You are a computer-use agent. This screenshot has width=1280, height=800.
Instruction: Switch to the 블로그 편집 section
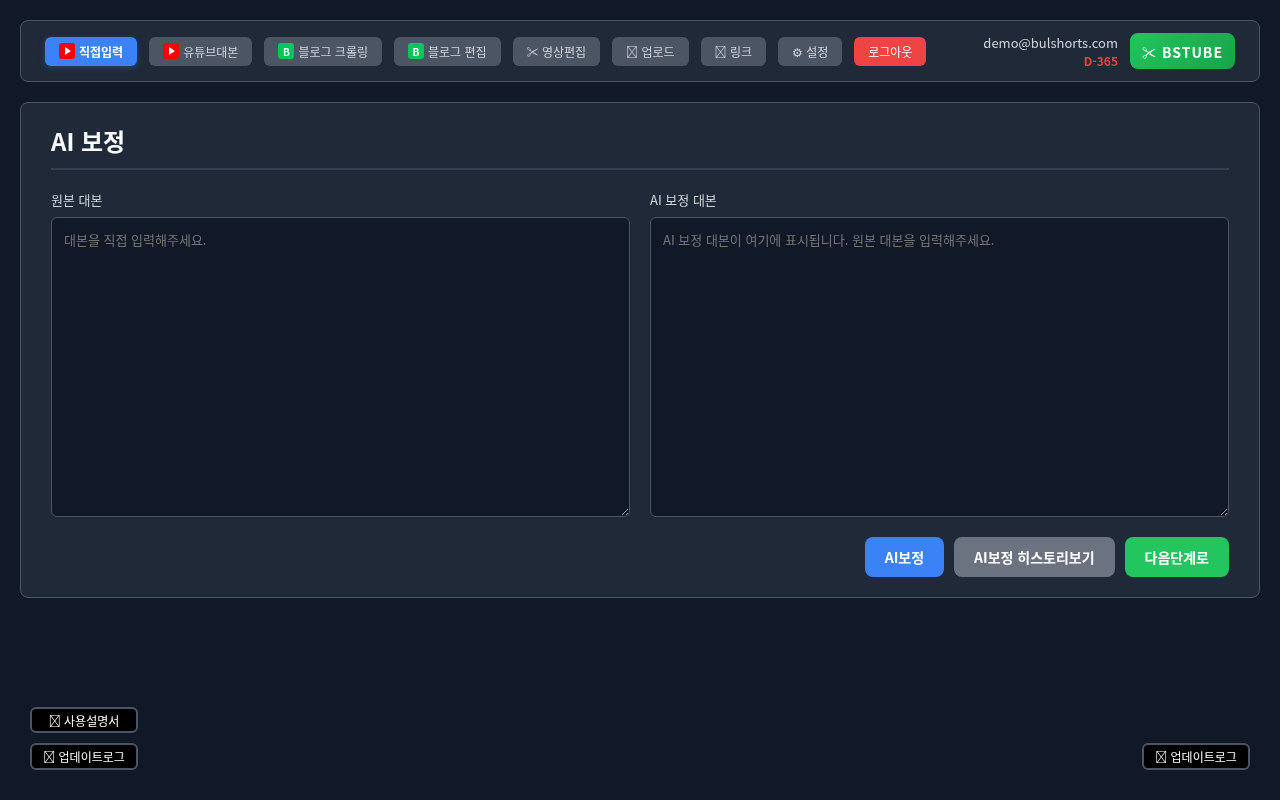pyautogui.click(x=447, y=52)
